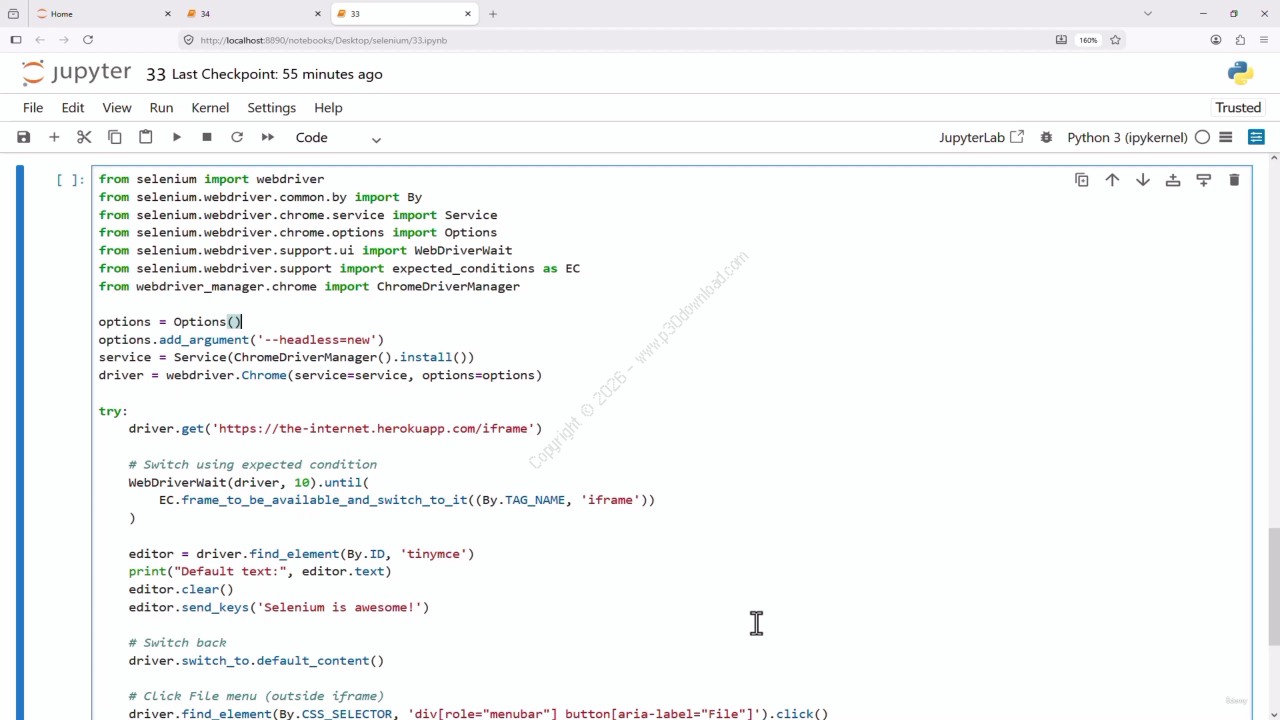Viewport: 1280px width, 720px height.
Task: Open the Edit menu
Action: click(73, 107)
